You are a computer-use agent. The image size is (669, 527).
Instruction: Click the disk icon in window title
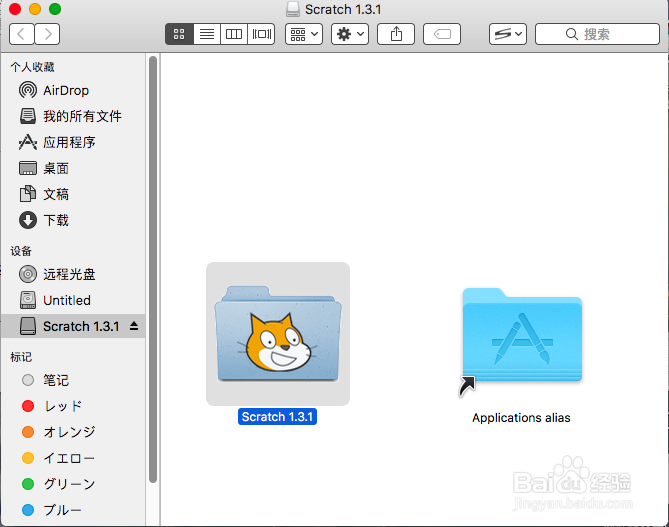pos(293,9)
